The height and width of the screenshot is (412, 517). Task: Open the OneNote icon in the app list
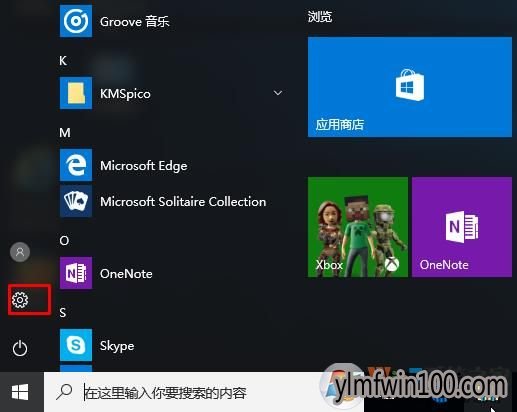pyautogui.click(x=76, y=273)
